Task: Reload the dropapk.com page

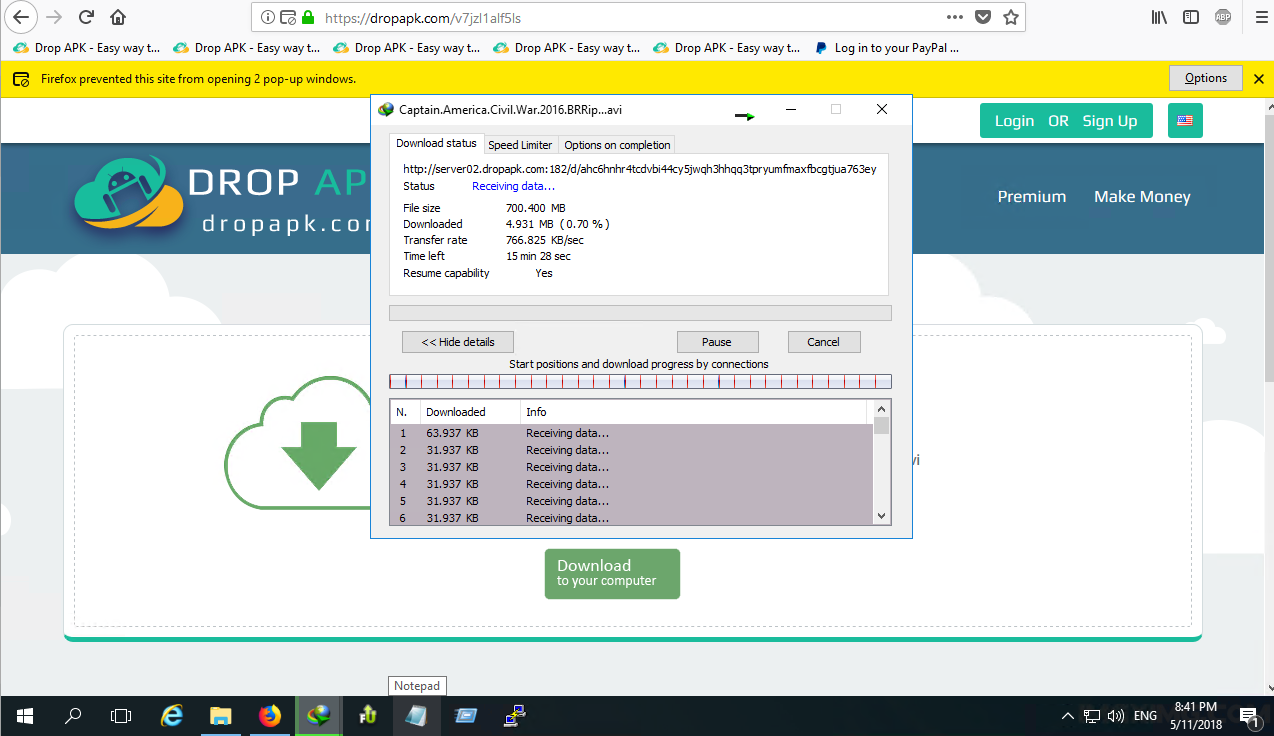Action: coord(86,17)
